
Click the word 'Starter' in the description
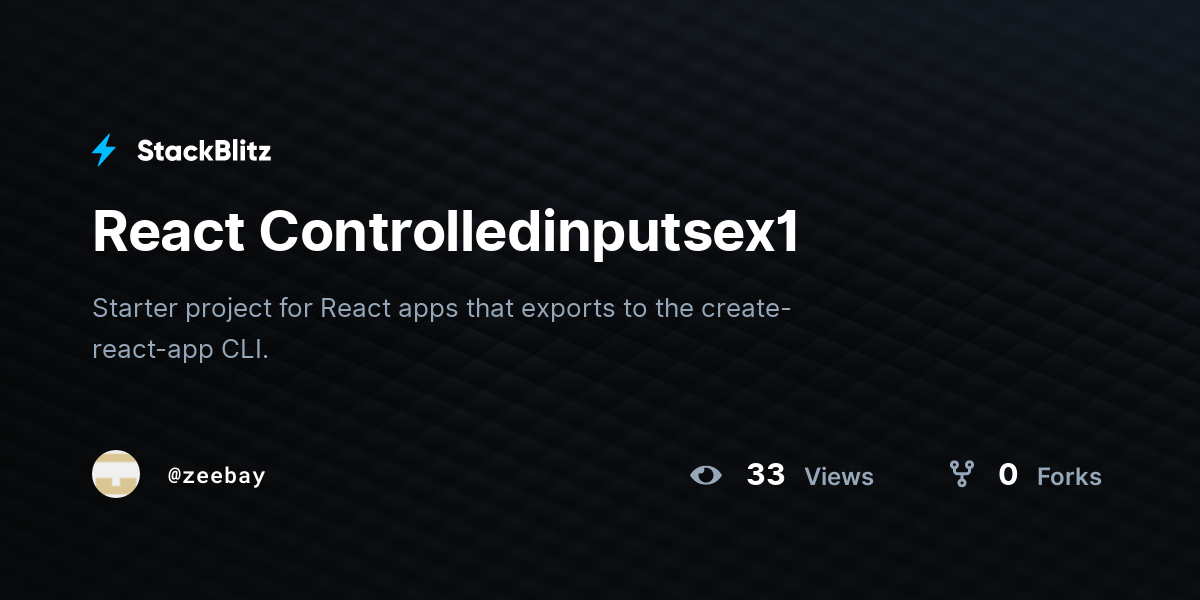click(x=132, y=308)
